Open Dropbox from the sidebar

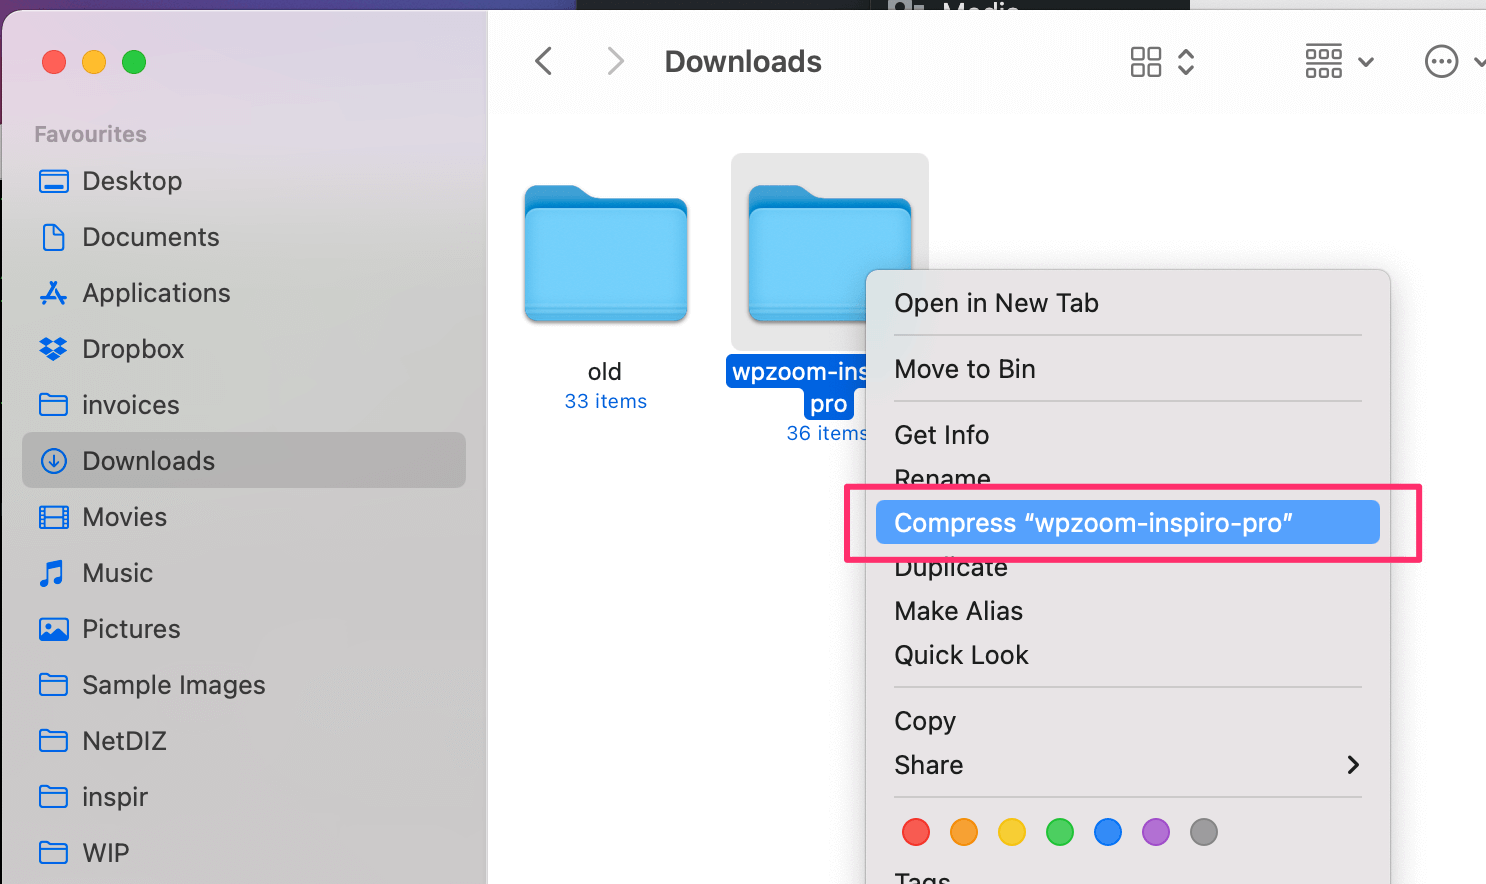point(133,349)
